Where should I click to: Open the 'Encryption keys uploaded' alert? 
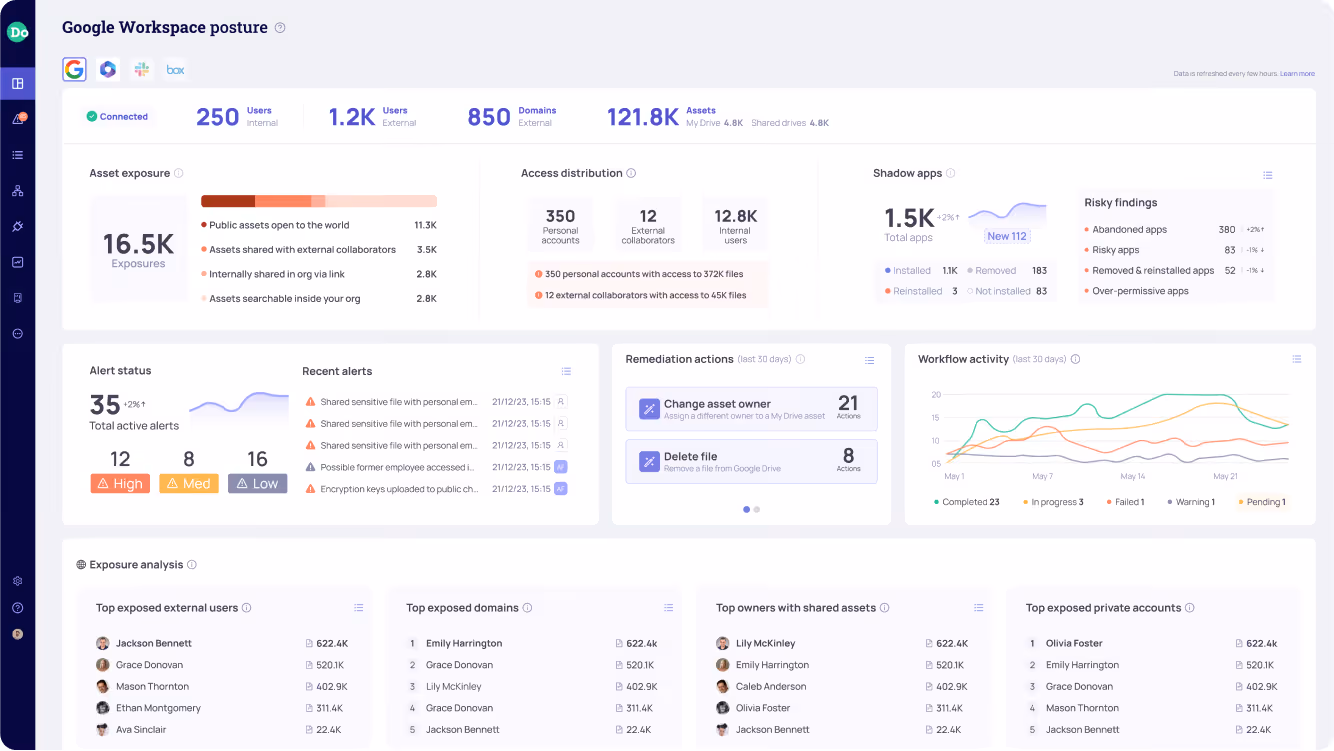click(436, 489)
